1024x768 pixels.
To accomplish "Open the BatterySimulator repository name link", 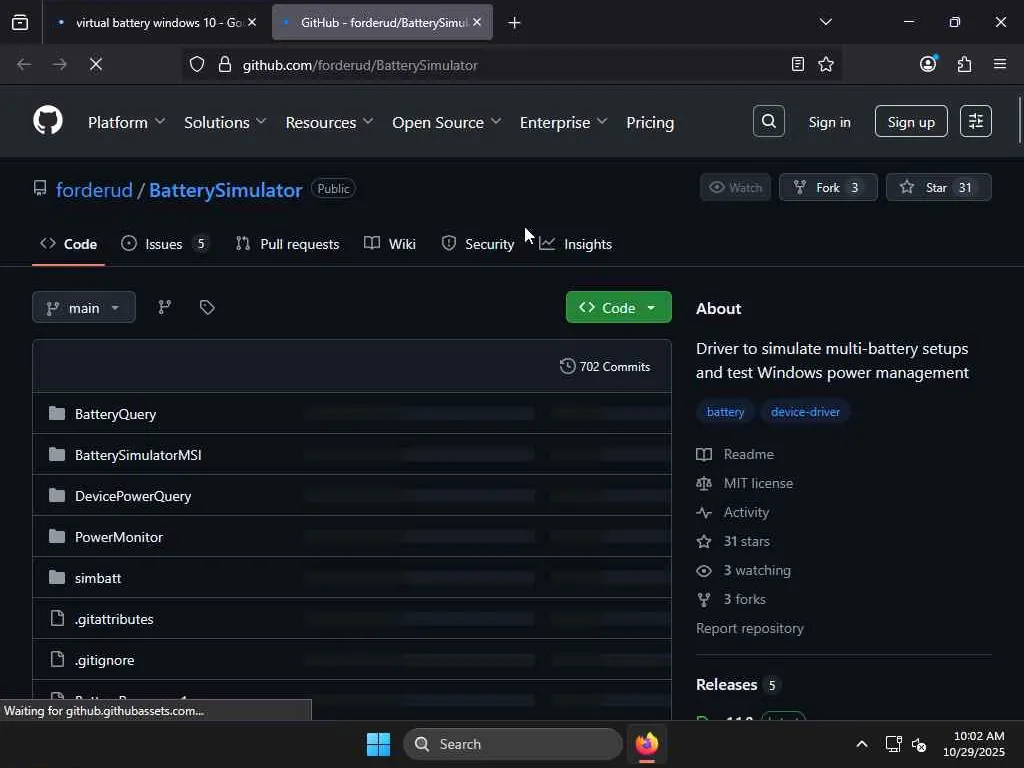I will point(225,190).
